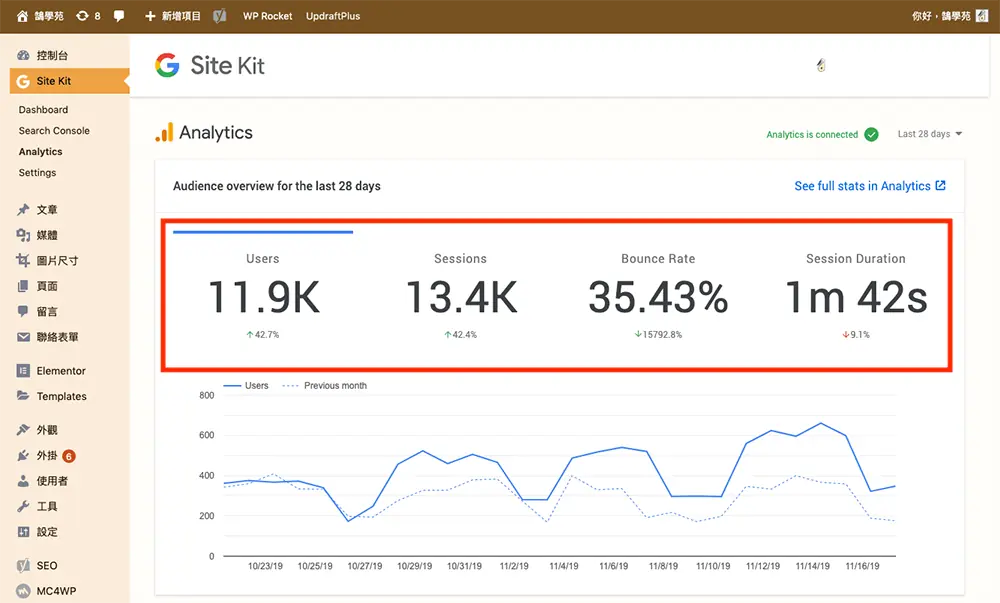Click the Yoast icon in the admin bar
Image resolution: width=1000 pixels, height=603 pixels.
point(219,16)
